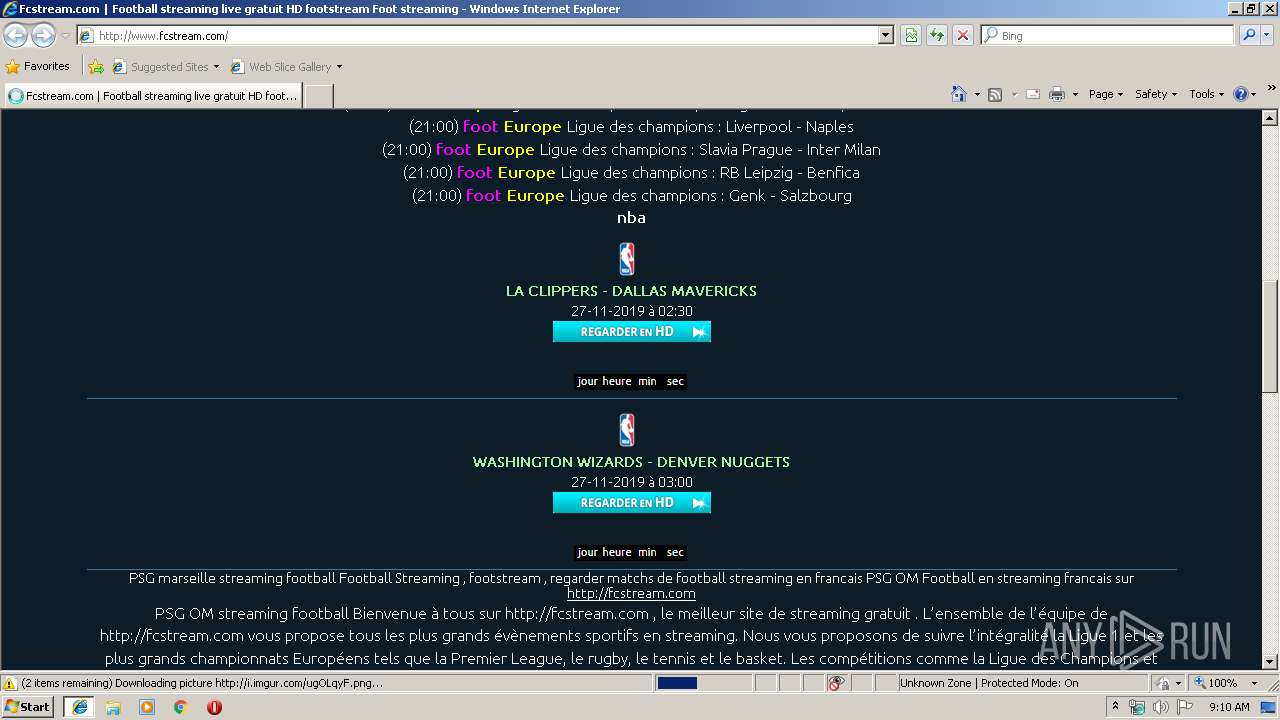Screen dimensions: 1280x720
Task: Click the page loading progress bar
Action: tap(703, 683)
